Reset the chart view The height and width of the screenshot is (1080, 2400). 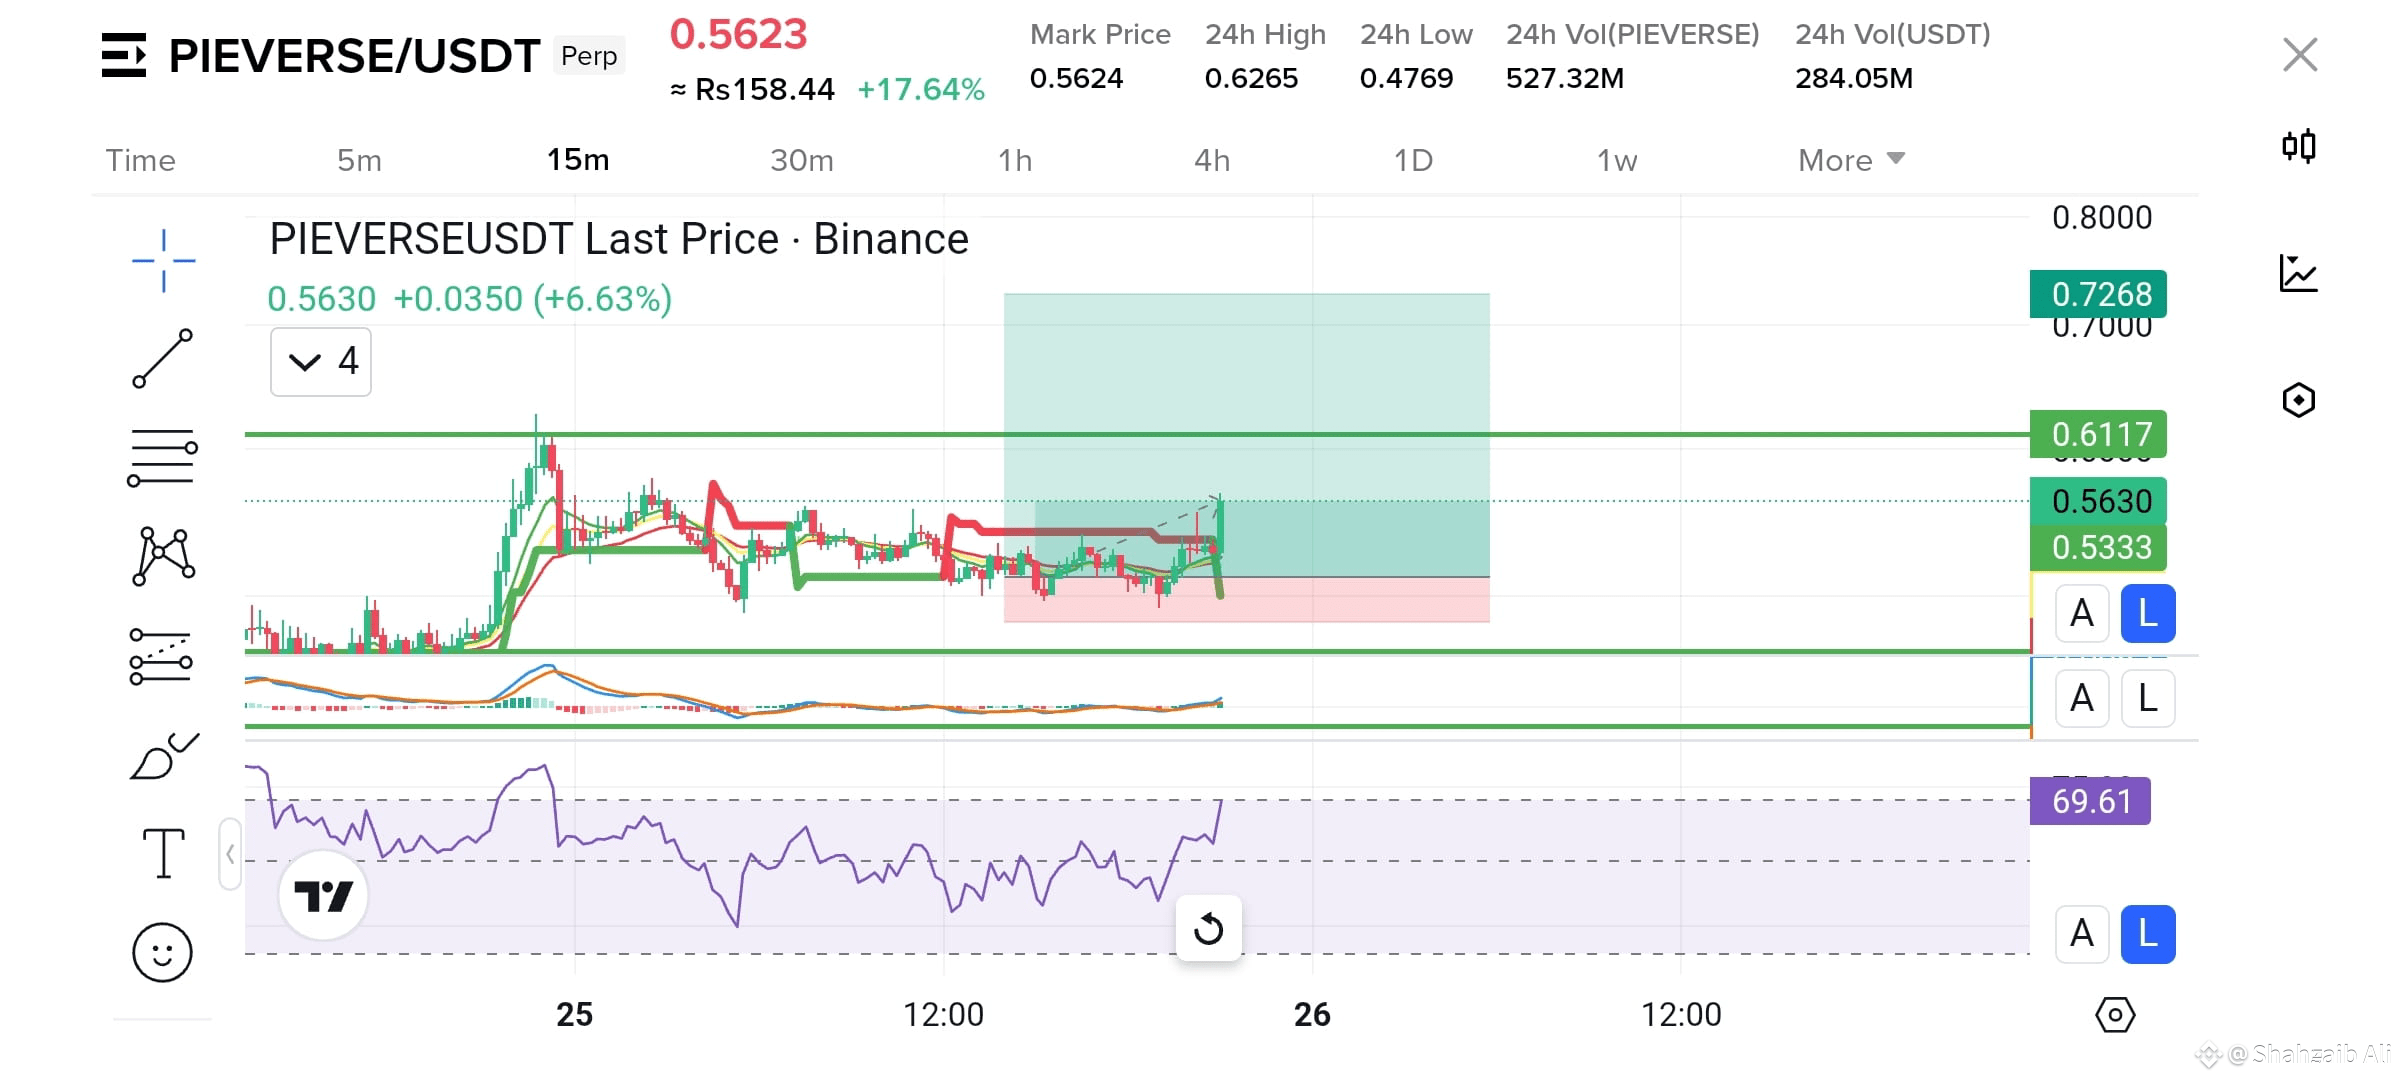[x=1209, y=929]
